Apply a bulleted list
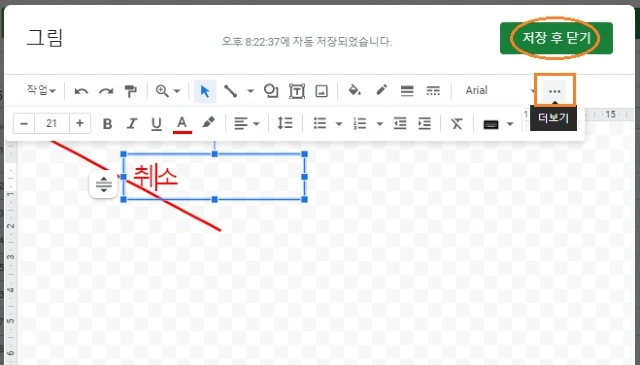This screenshot has width=640, height=365. [320, 123]
